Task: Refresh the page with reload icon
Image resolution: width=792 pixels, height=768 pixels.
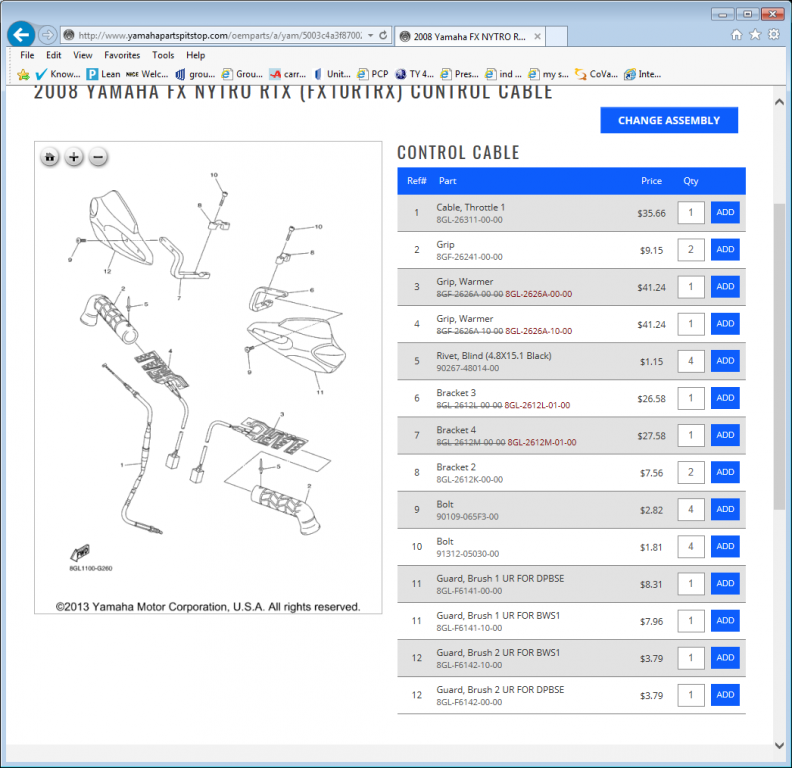Action: (x=383, y=35)
